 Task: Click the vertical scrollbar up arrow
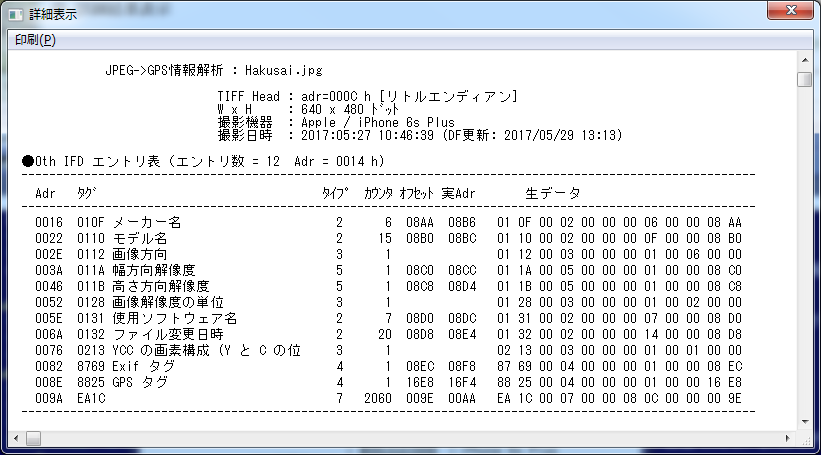click(804, 62)
